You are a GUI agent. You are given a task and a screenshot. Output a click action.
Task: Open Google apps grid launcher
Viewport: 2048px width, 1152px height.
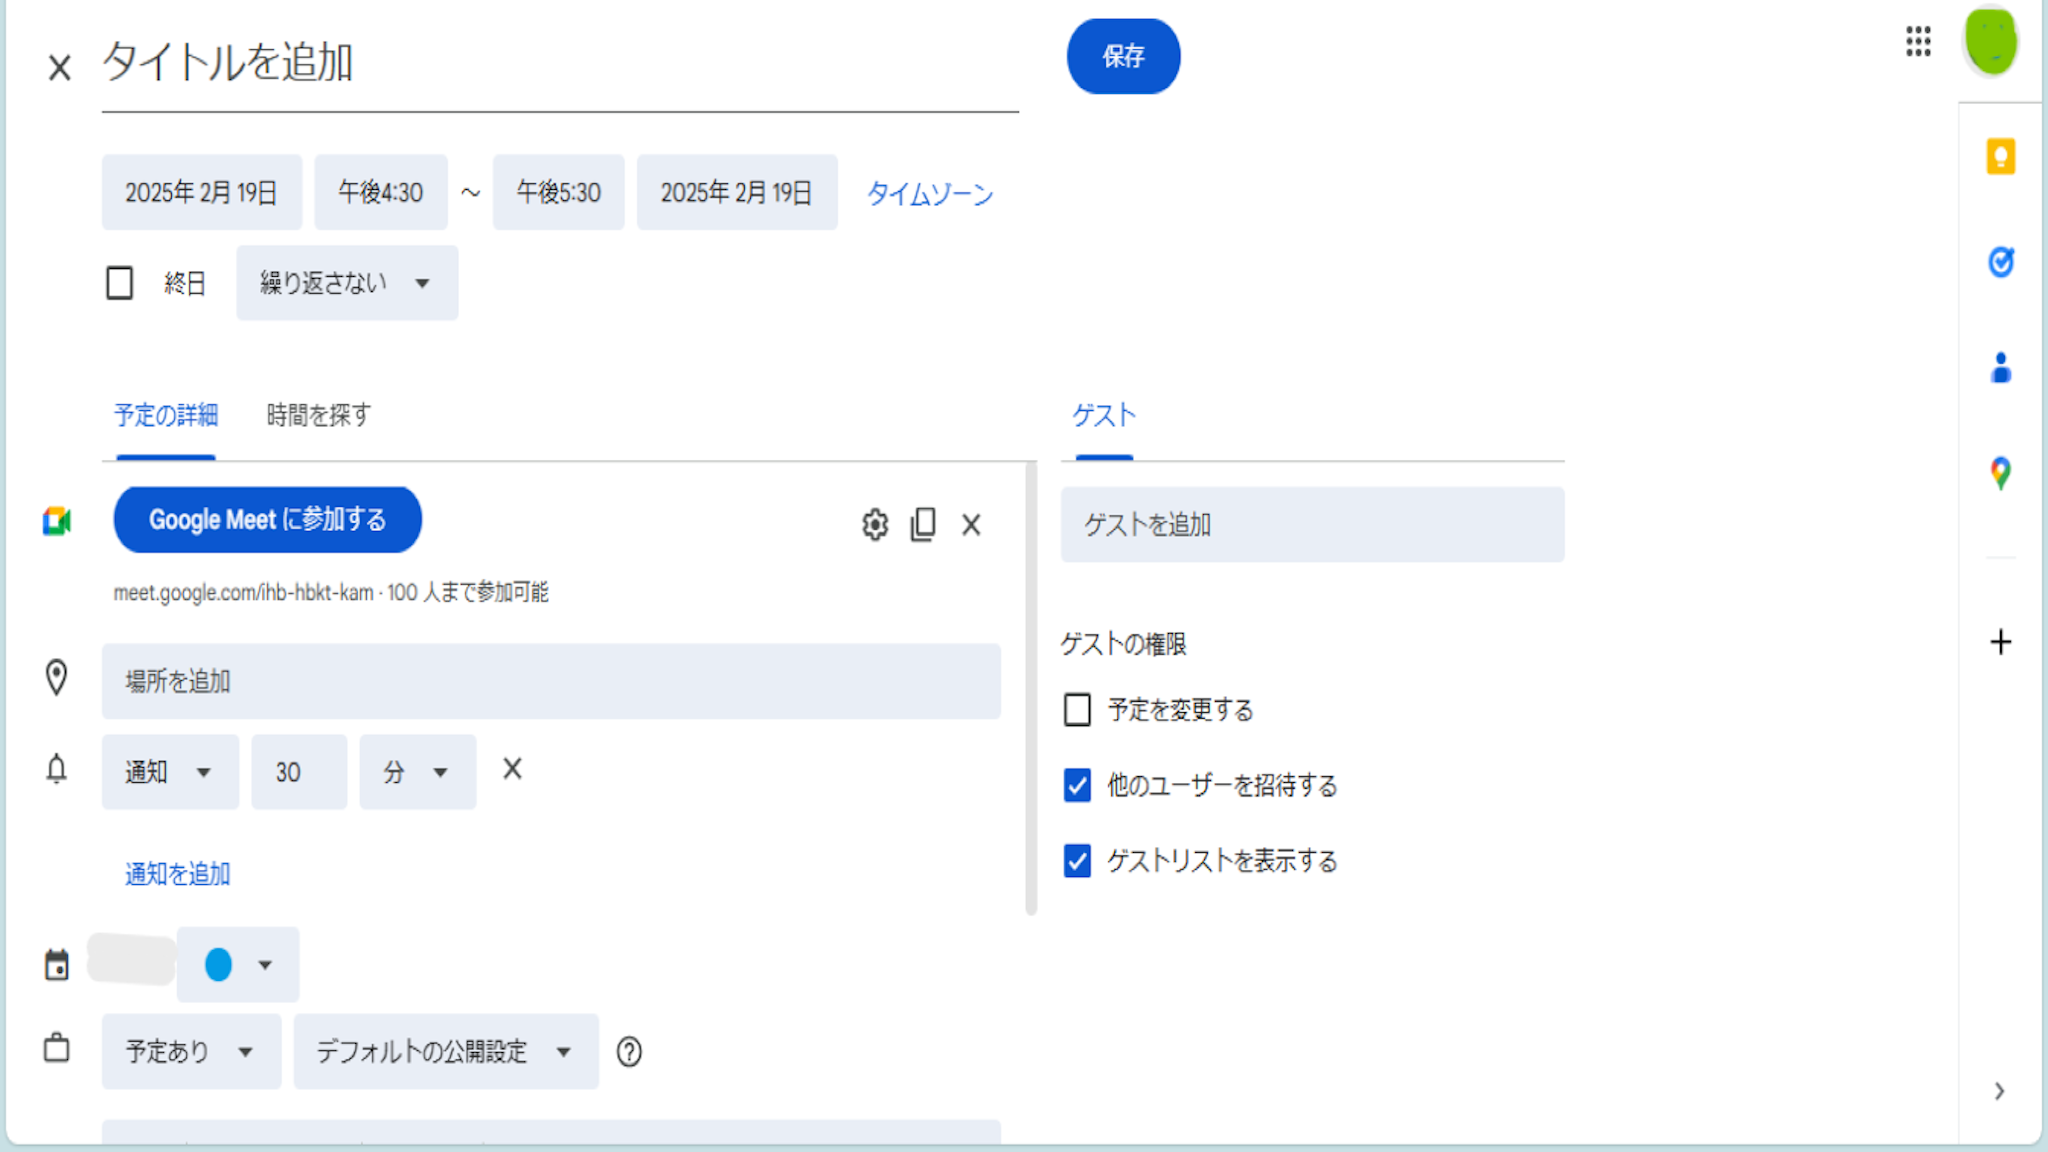(1917, 42)
